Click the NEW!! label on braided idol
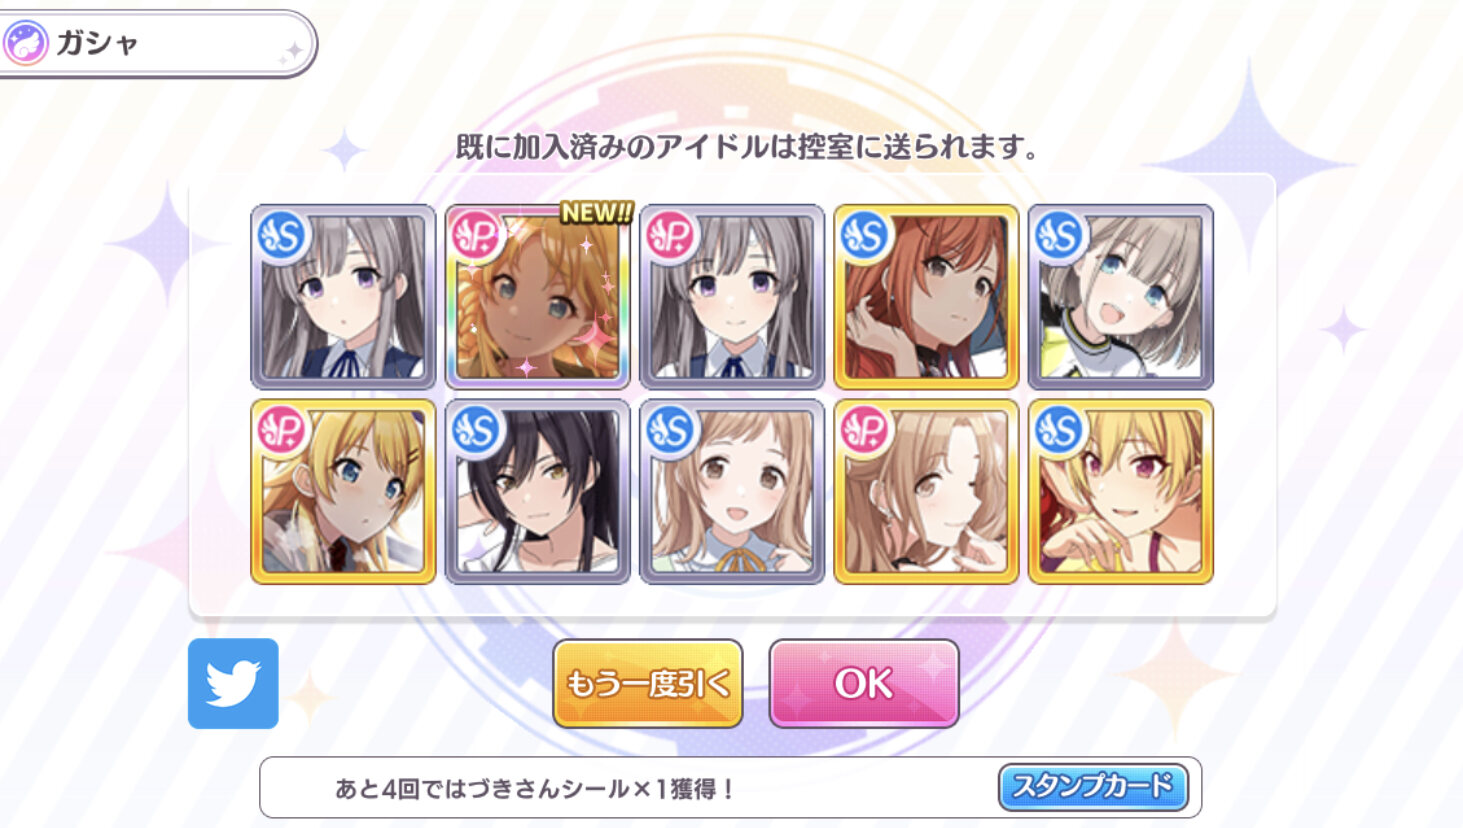The image size is (1463, 828). tap(597, 212)
